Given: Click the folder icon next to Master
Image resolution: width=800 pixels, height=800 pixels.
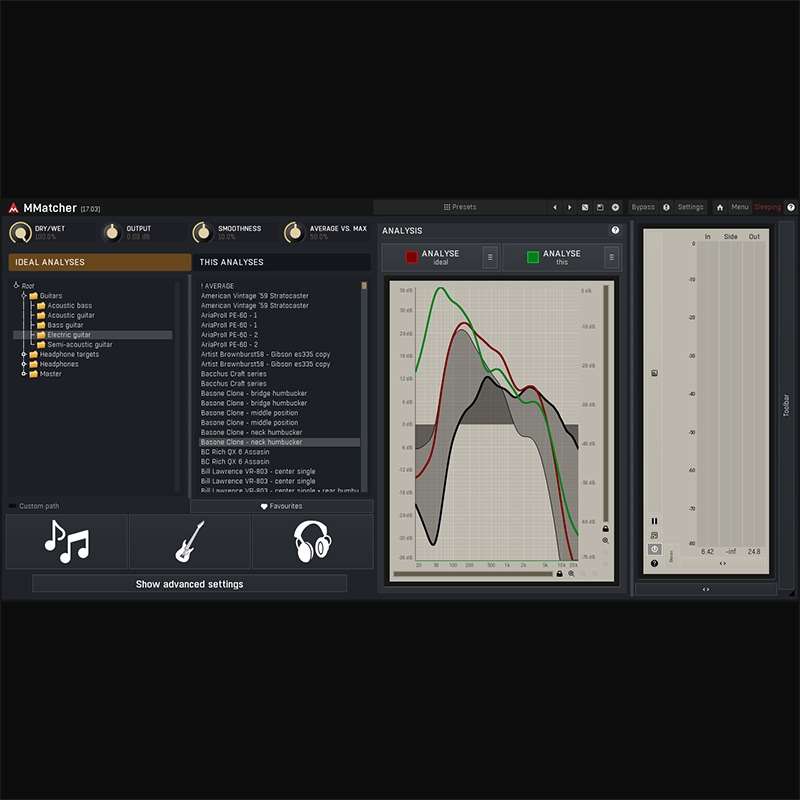Looking at the screenshot, I should pyautogui.click(x=34, y=374).
